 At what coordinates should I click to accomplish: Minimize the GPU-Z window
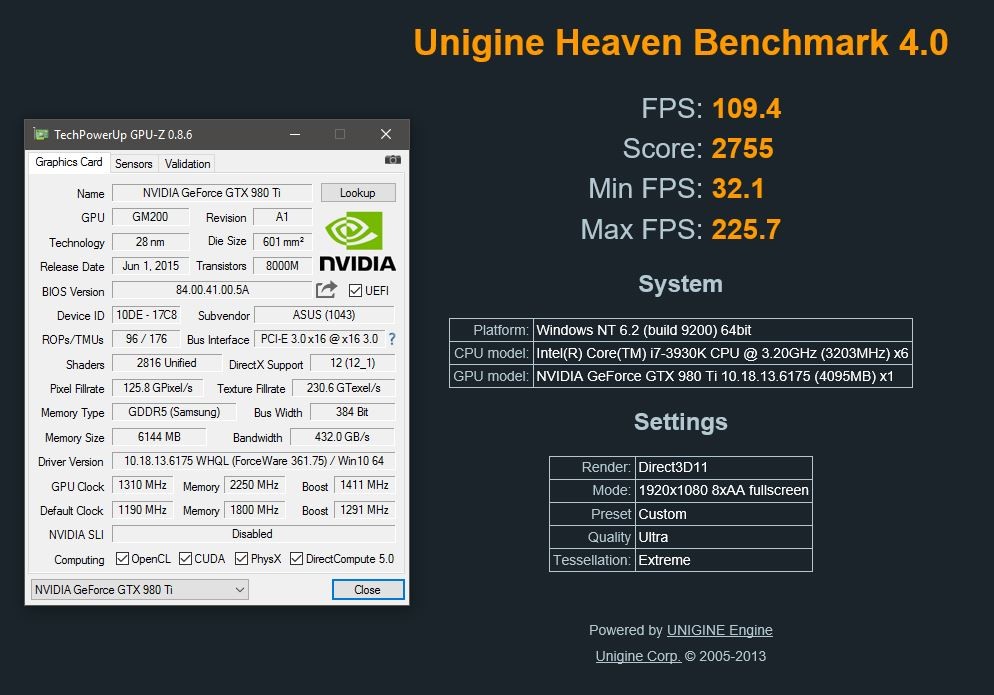(x=295, y=134)
